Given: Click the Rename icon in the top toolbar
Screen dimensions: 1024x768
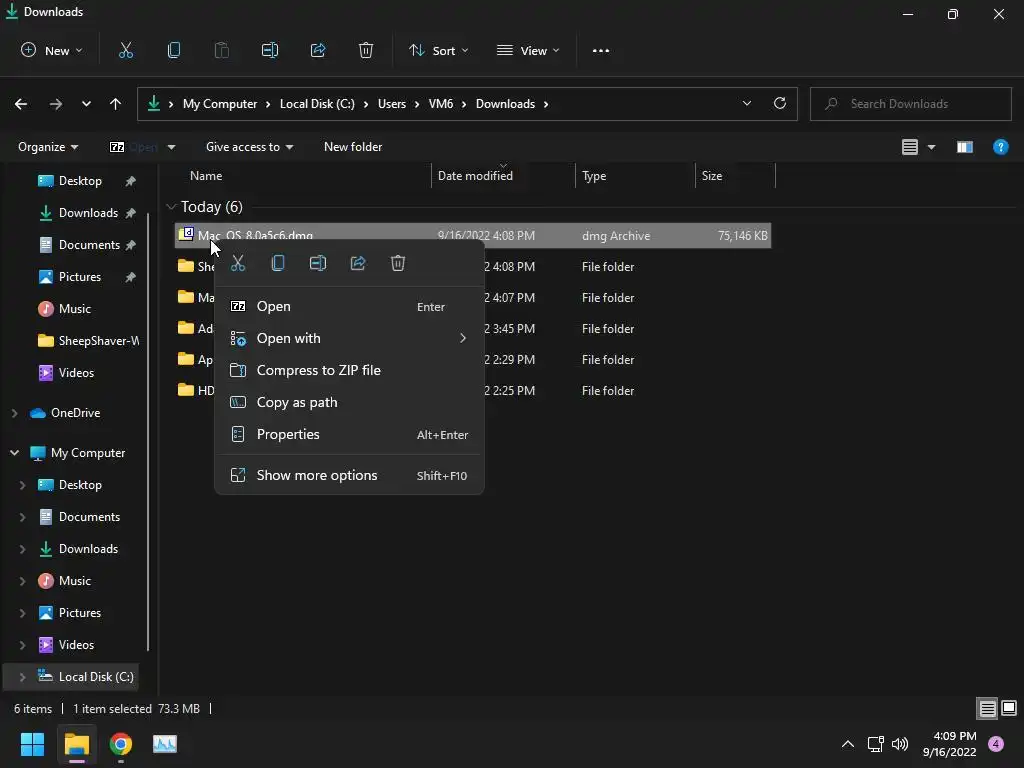Looking at the screenshot, I should point(270,50).
